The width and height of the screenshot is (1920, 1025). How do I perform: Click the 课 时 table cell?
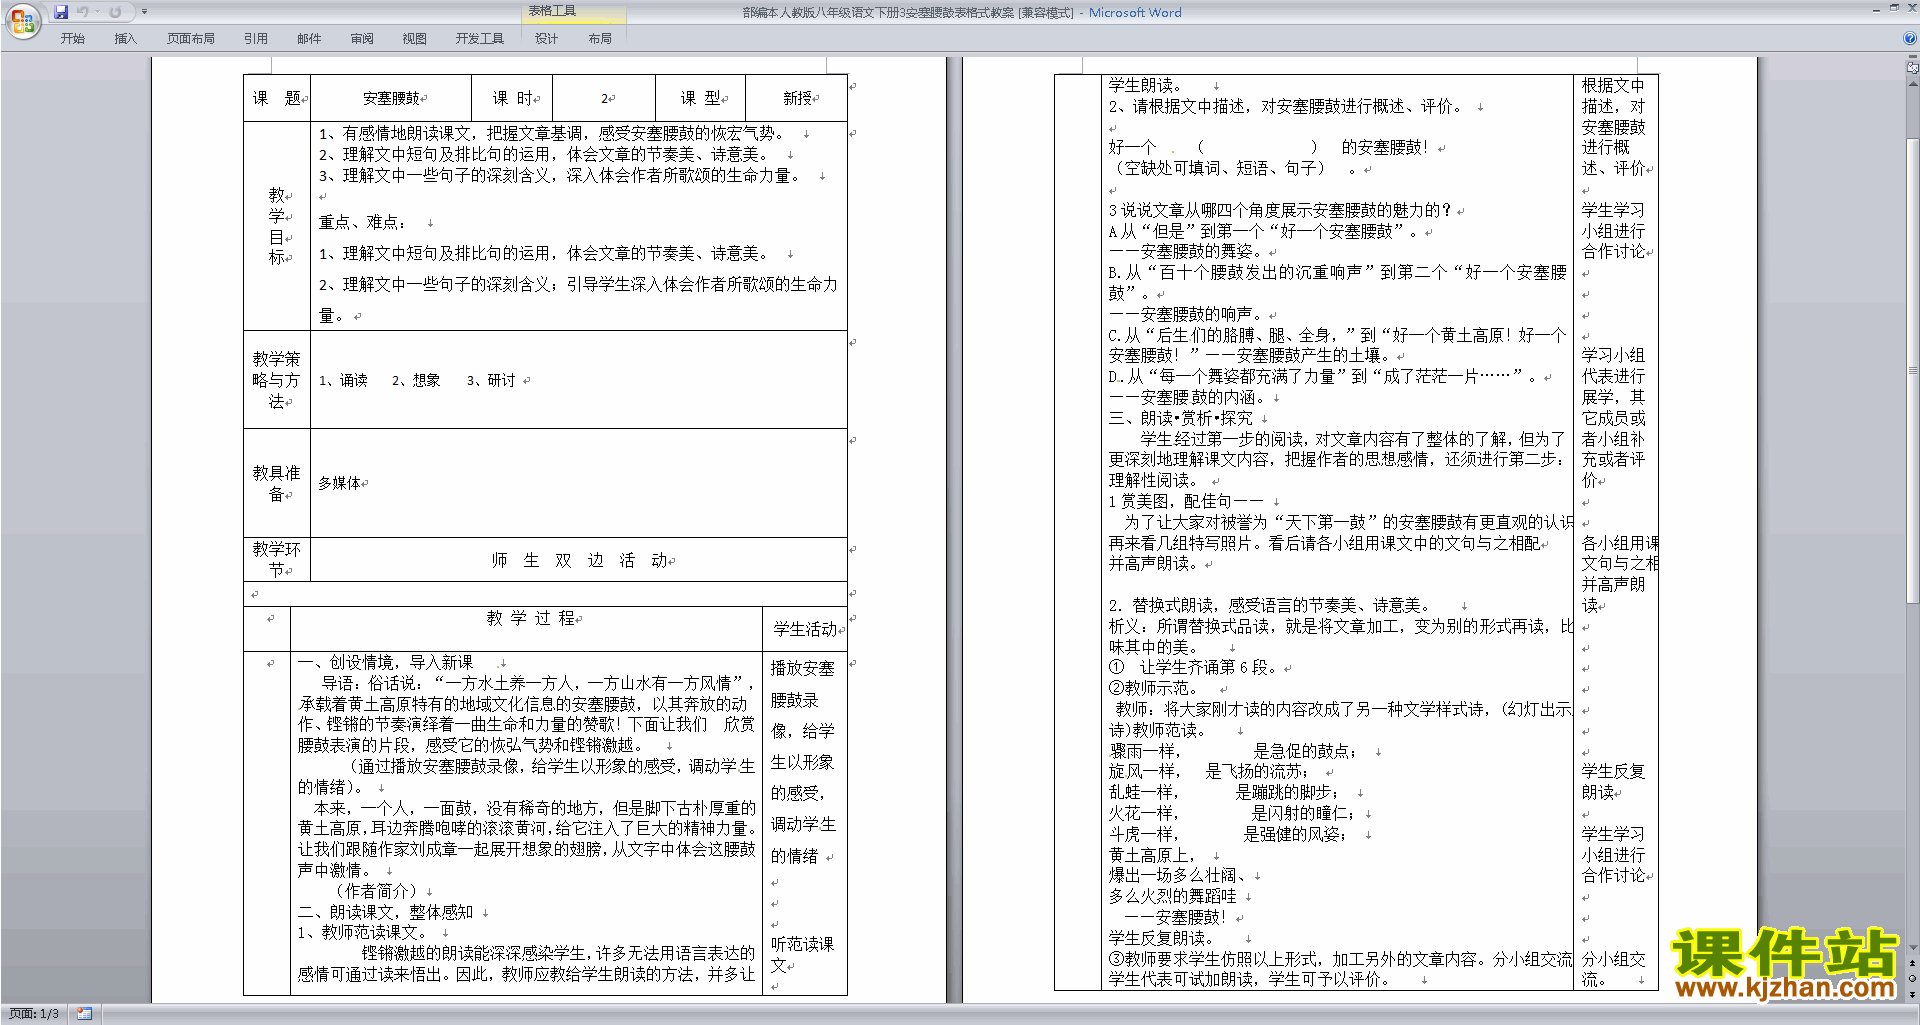click(512, 98)
